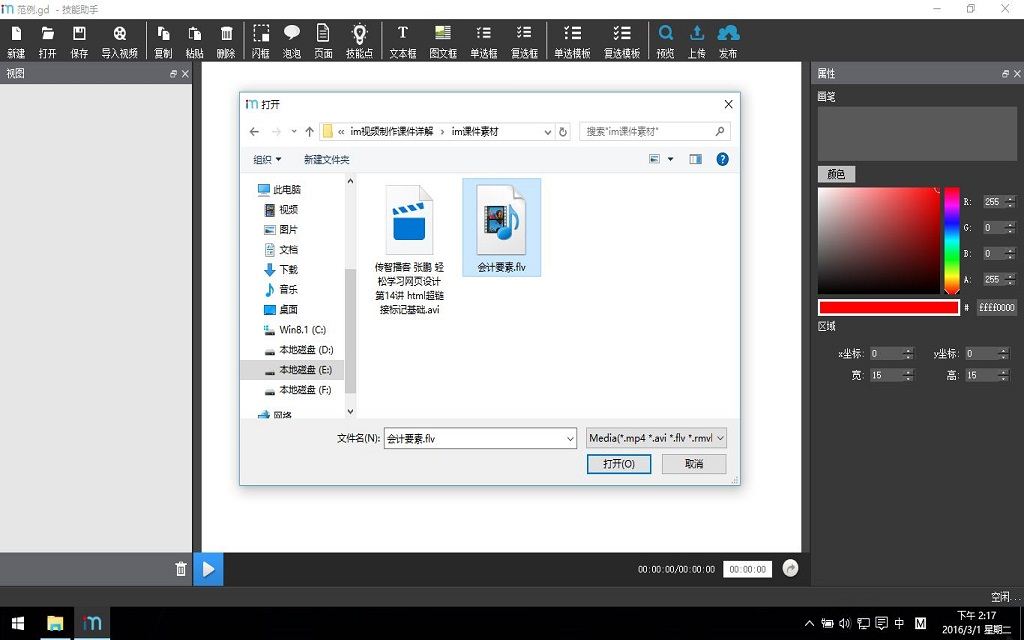
Task: Click the 取消 cancel button
Action: (x=694, y=464)
